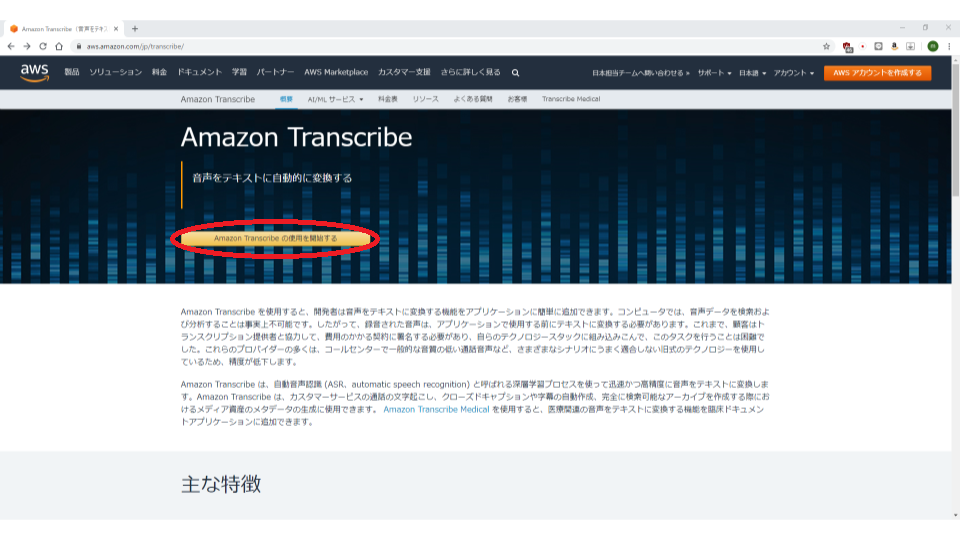Follow the Amazon Transcribe Medical text link
Image resolution: width=960 pixels, height=540 pixels.
point(436,410)
